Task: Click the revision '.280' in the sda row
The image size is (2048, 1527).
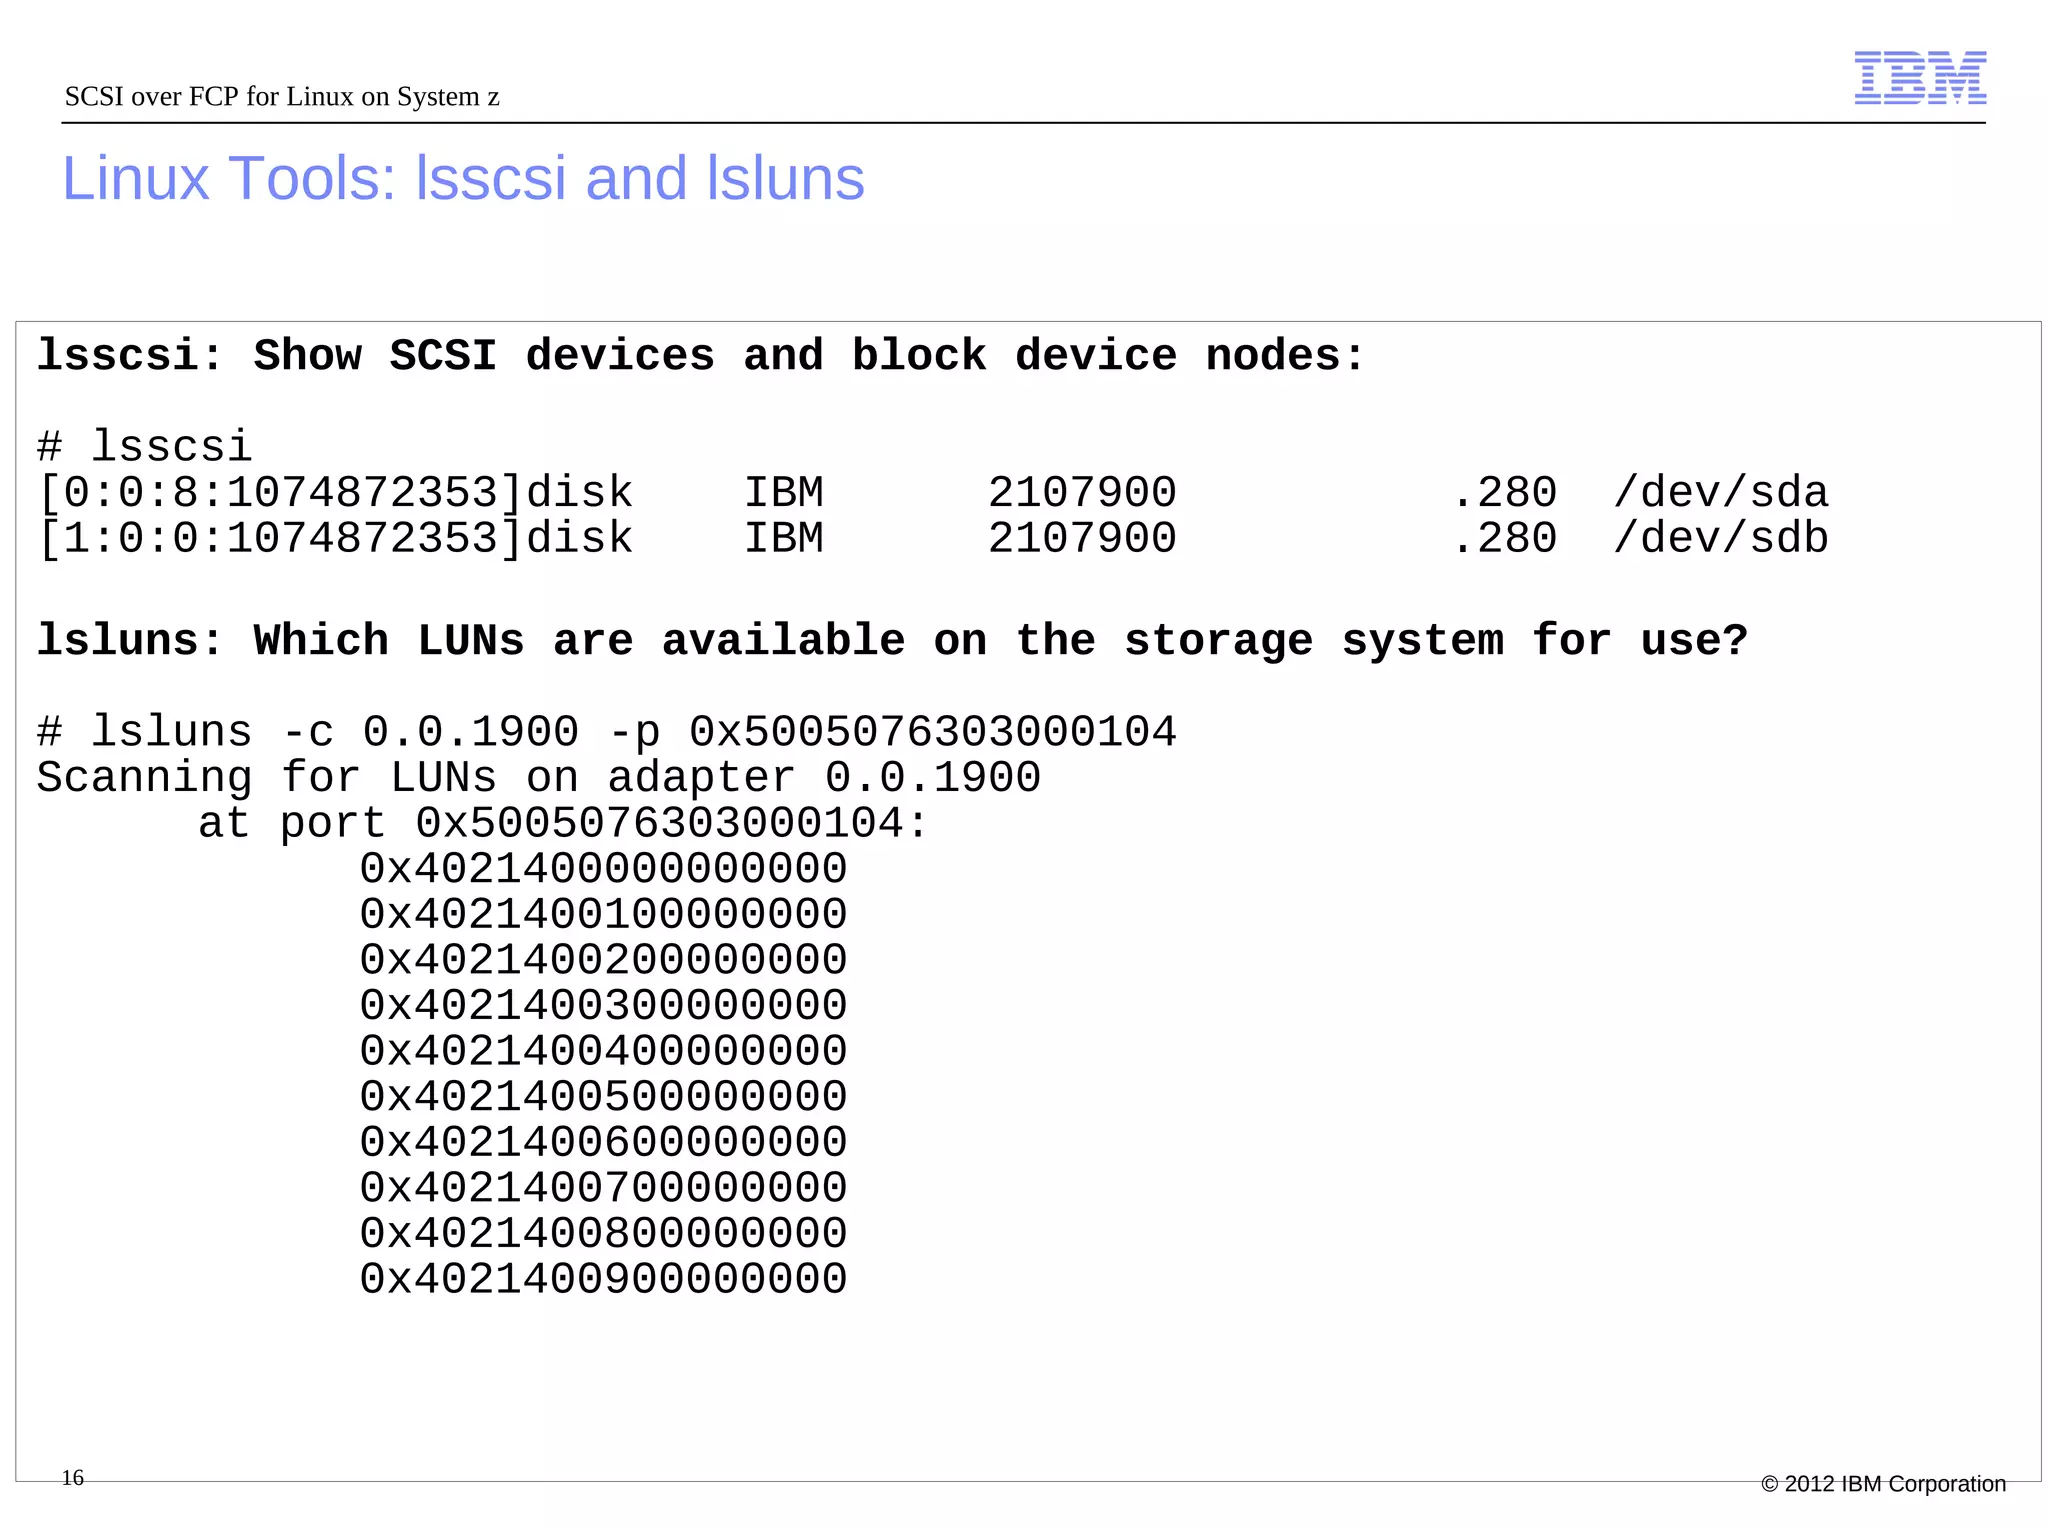Action: (1504, 493)
